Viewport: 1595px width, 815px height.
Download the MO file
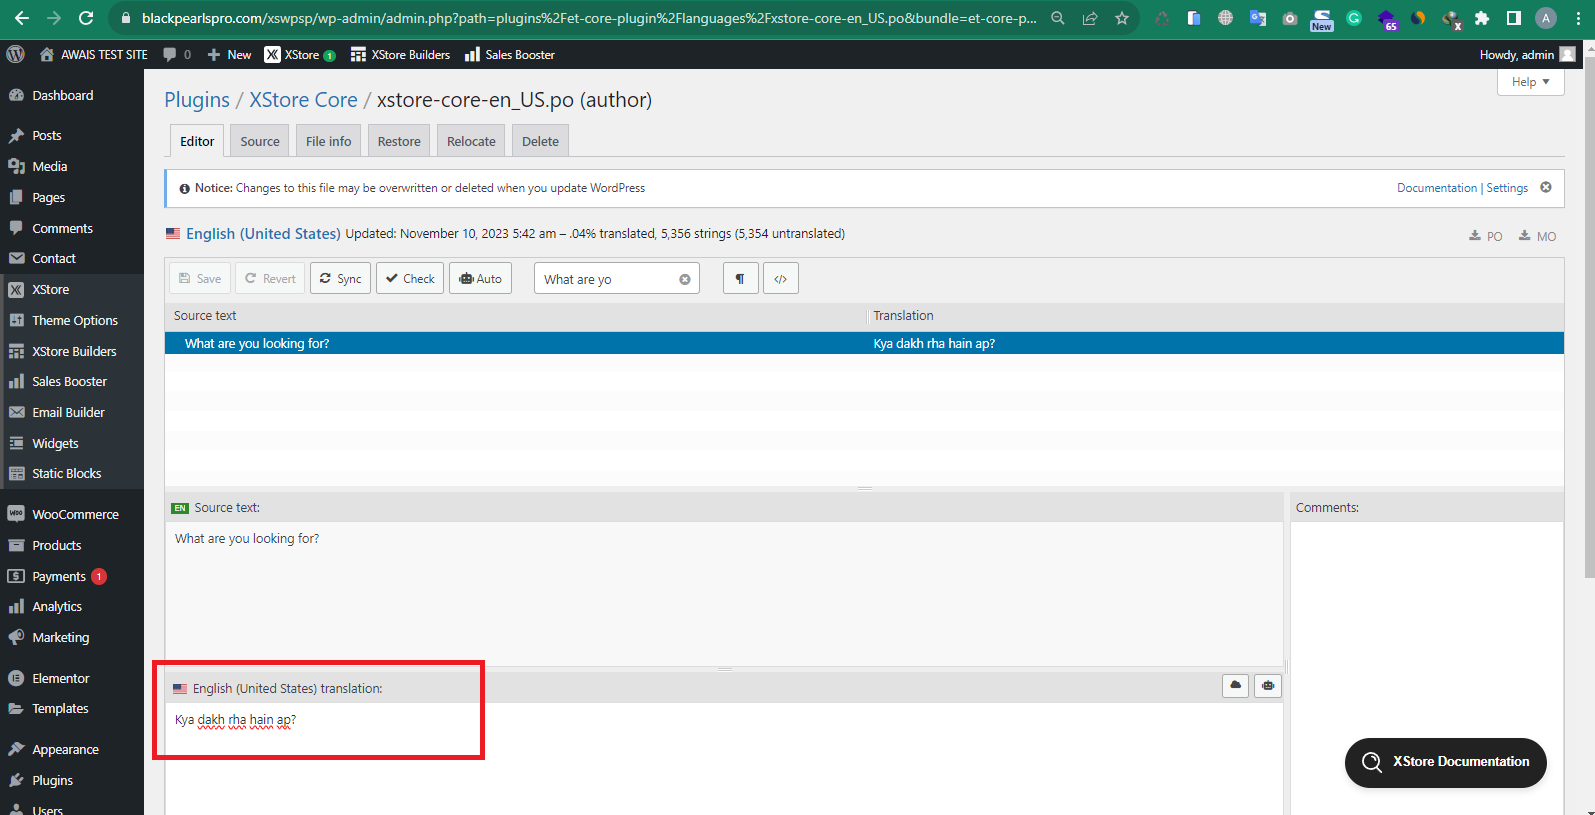coord(1538,236)
